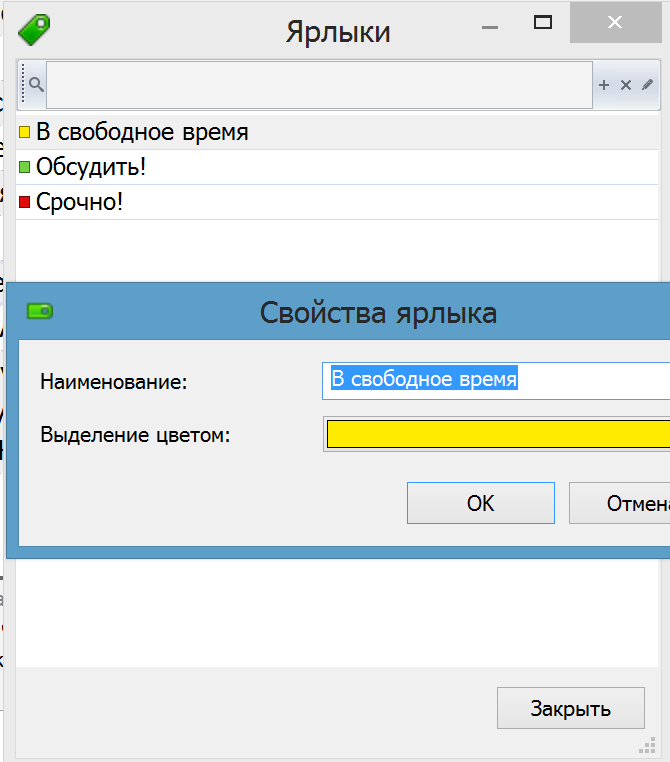Click the delete label X icon
Viewport: 670px width, 762px height.
(x=626, y=85)
